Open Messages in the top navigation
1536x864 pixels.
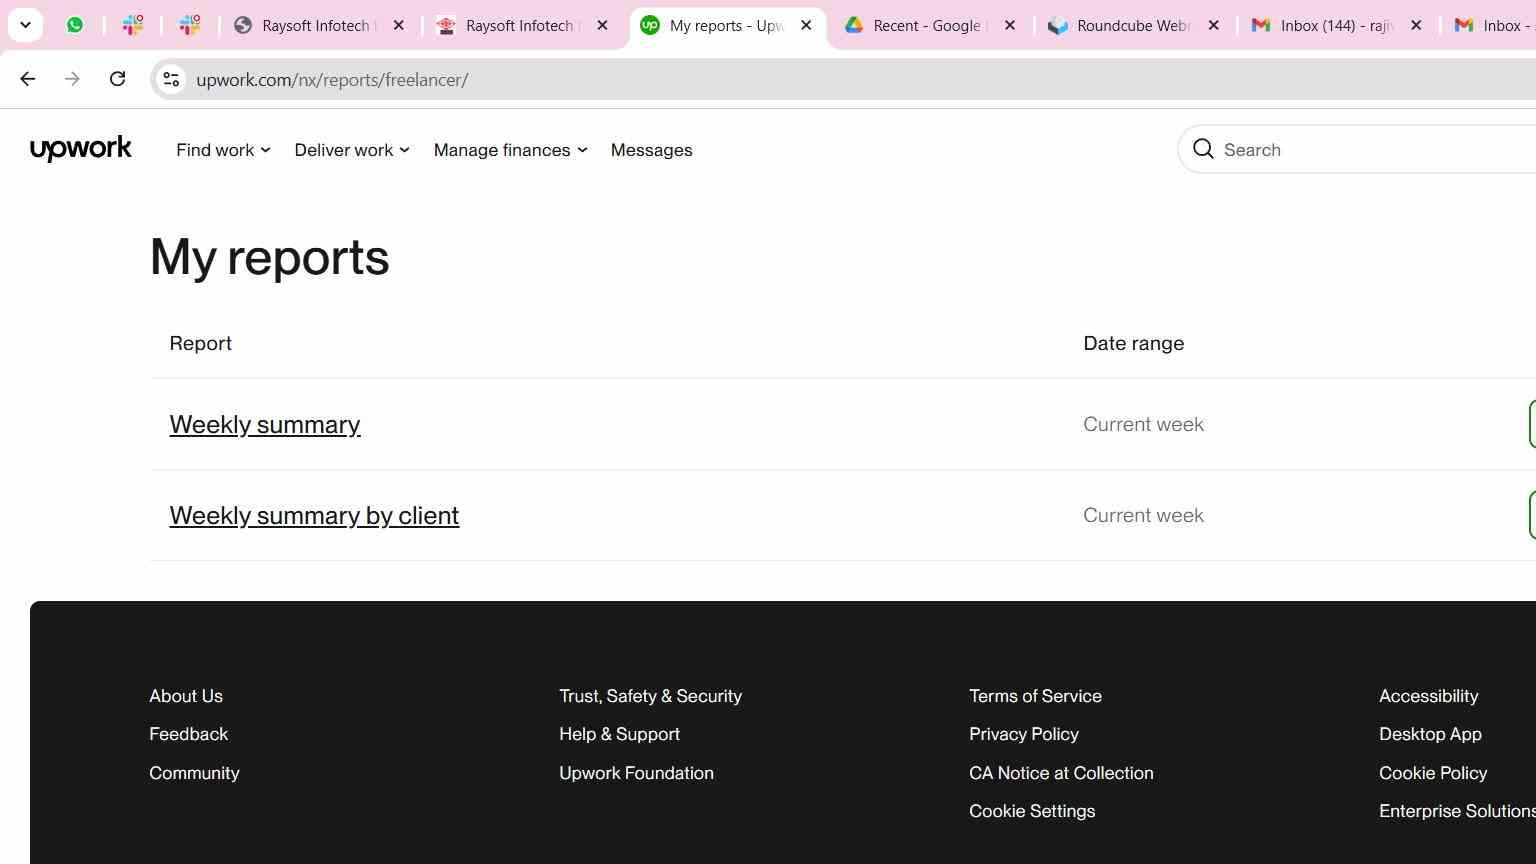coord(651,150)
